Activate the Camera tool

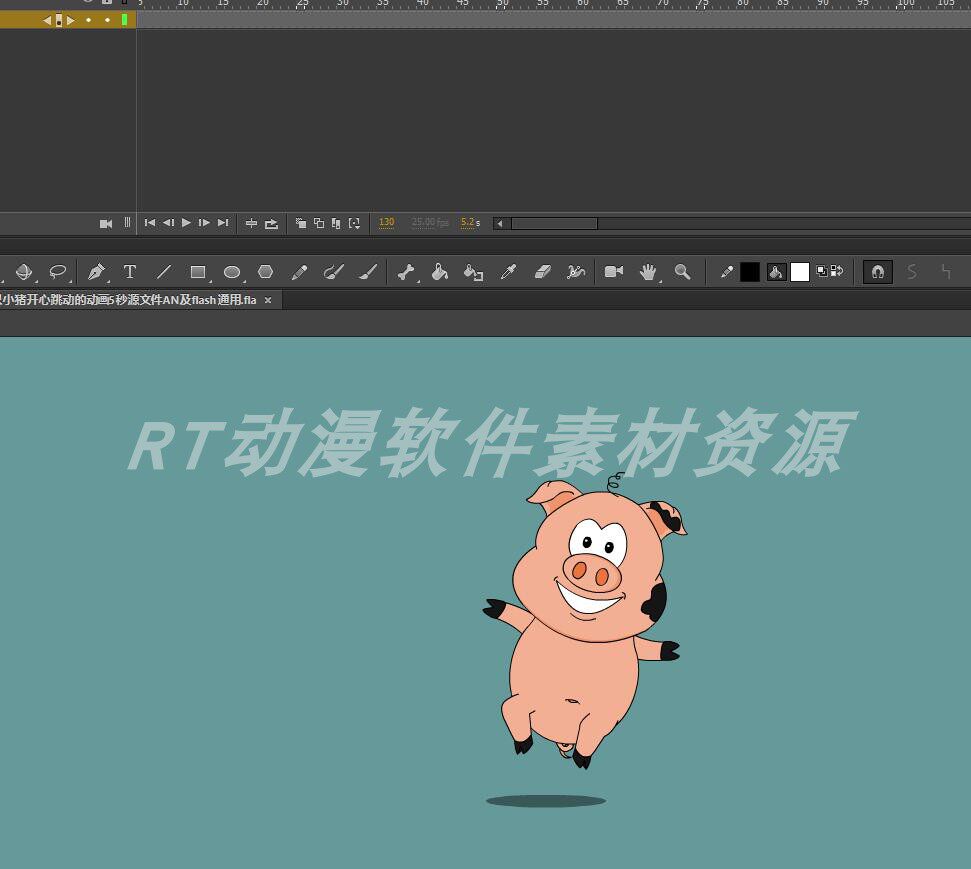[614, 272]
